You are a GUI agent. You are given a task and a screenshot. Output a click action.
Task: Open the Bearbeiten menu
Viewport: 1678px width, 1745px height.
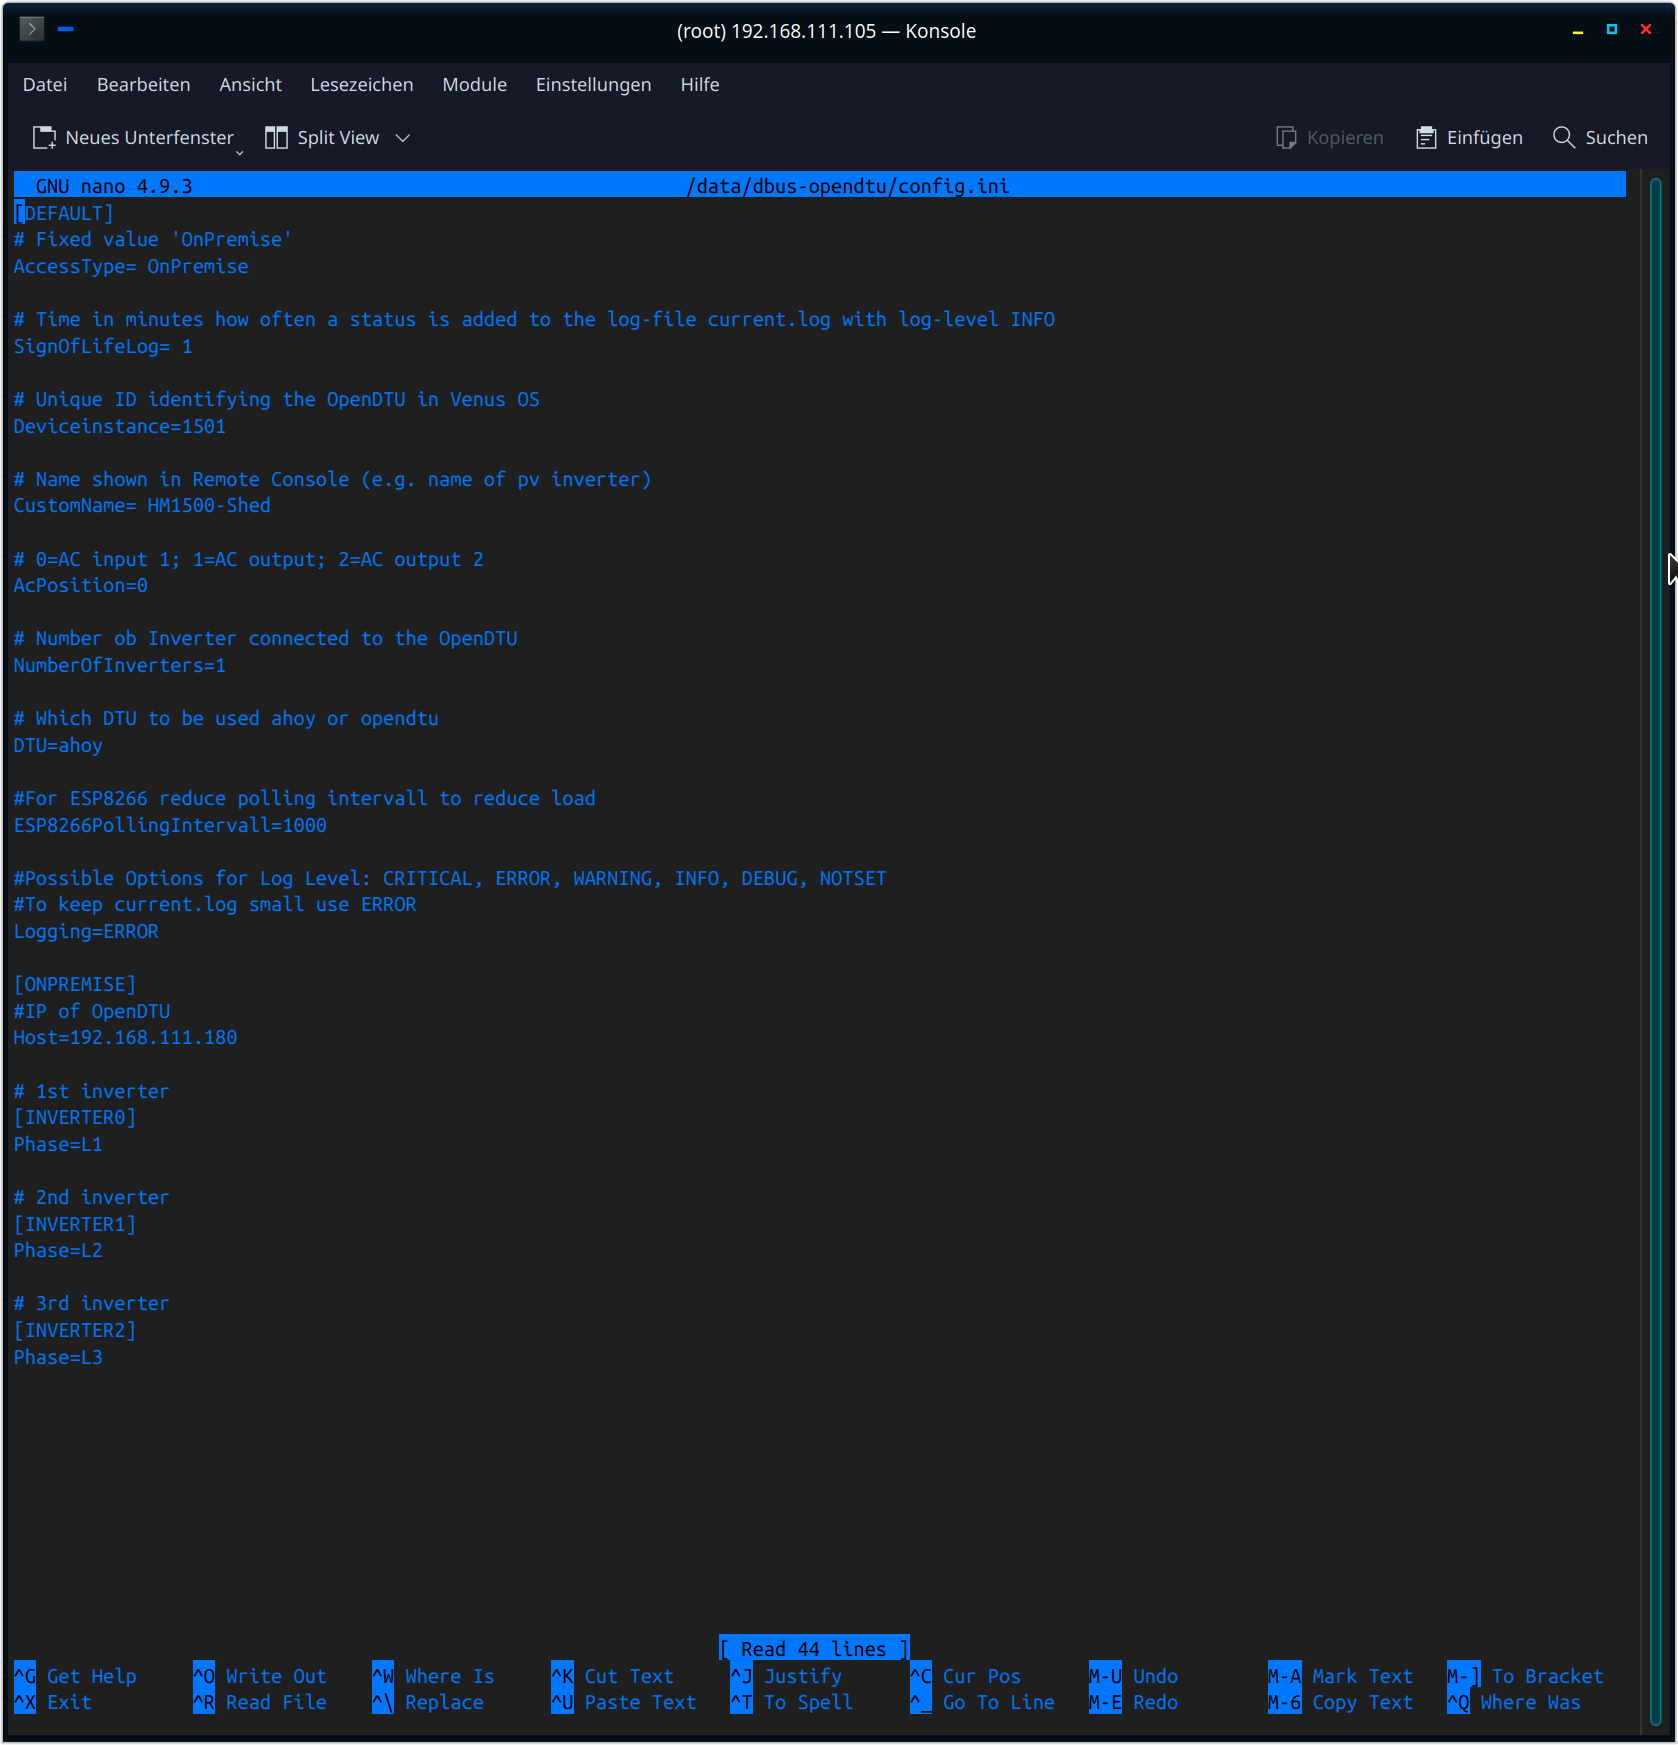tap(143, 85)
